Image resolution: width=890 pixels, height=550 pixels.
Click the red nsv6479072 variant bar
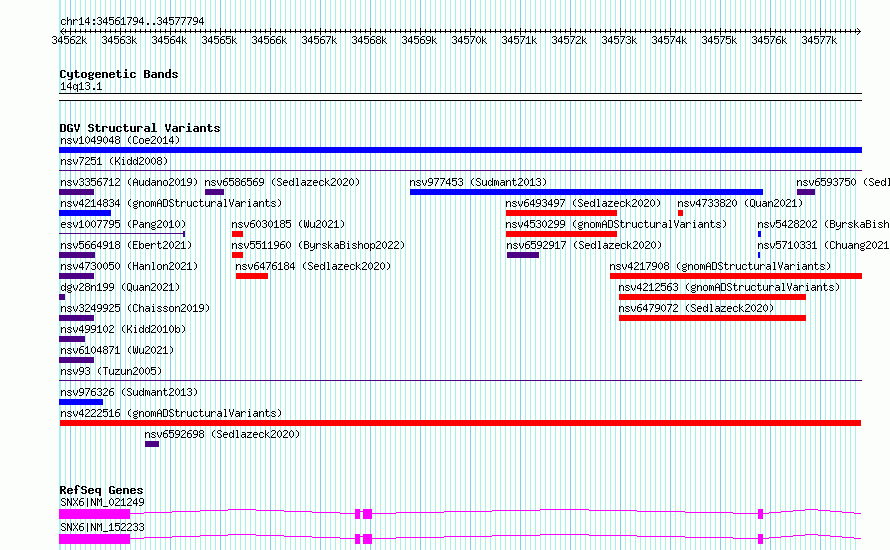(712, 318)
